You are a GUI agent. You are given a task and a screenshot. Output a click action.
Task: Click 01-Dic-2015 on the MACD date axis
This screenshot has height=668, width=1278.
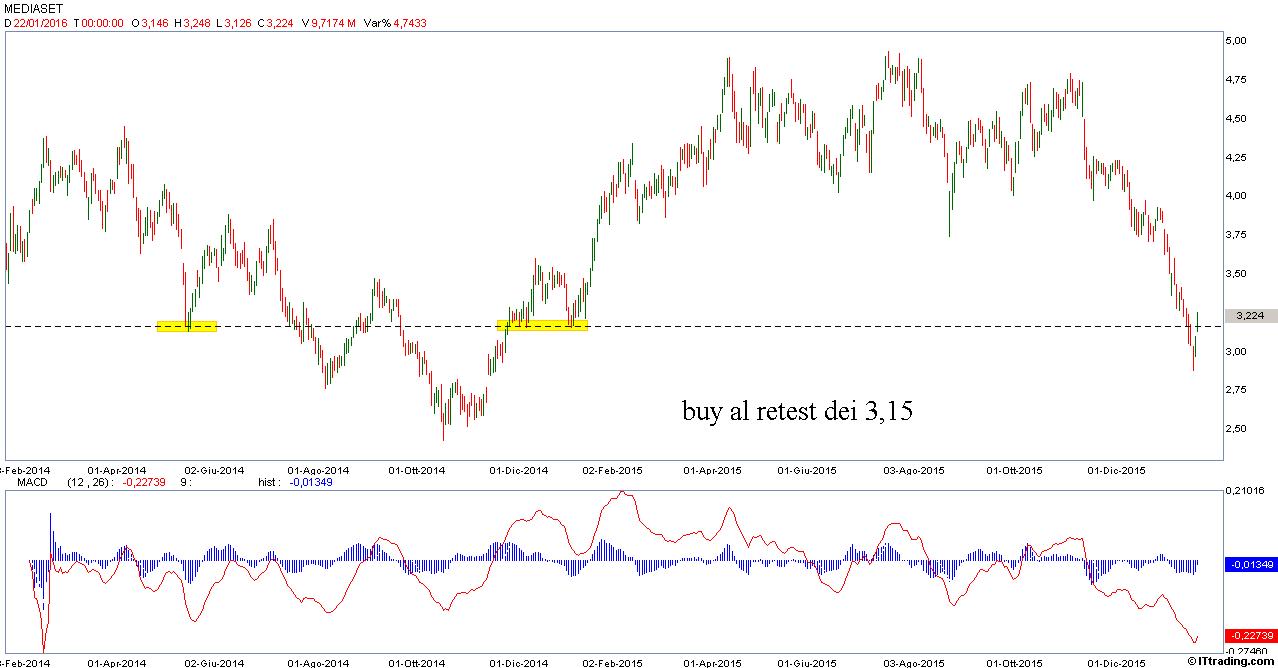pyautogui.click(x=1116, y=662)
